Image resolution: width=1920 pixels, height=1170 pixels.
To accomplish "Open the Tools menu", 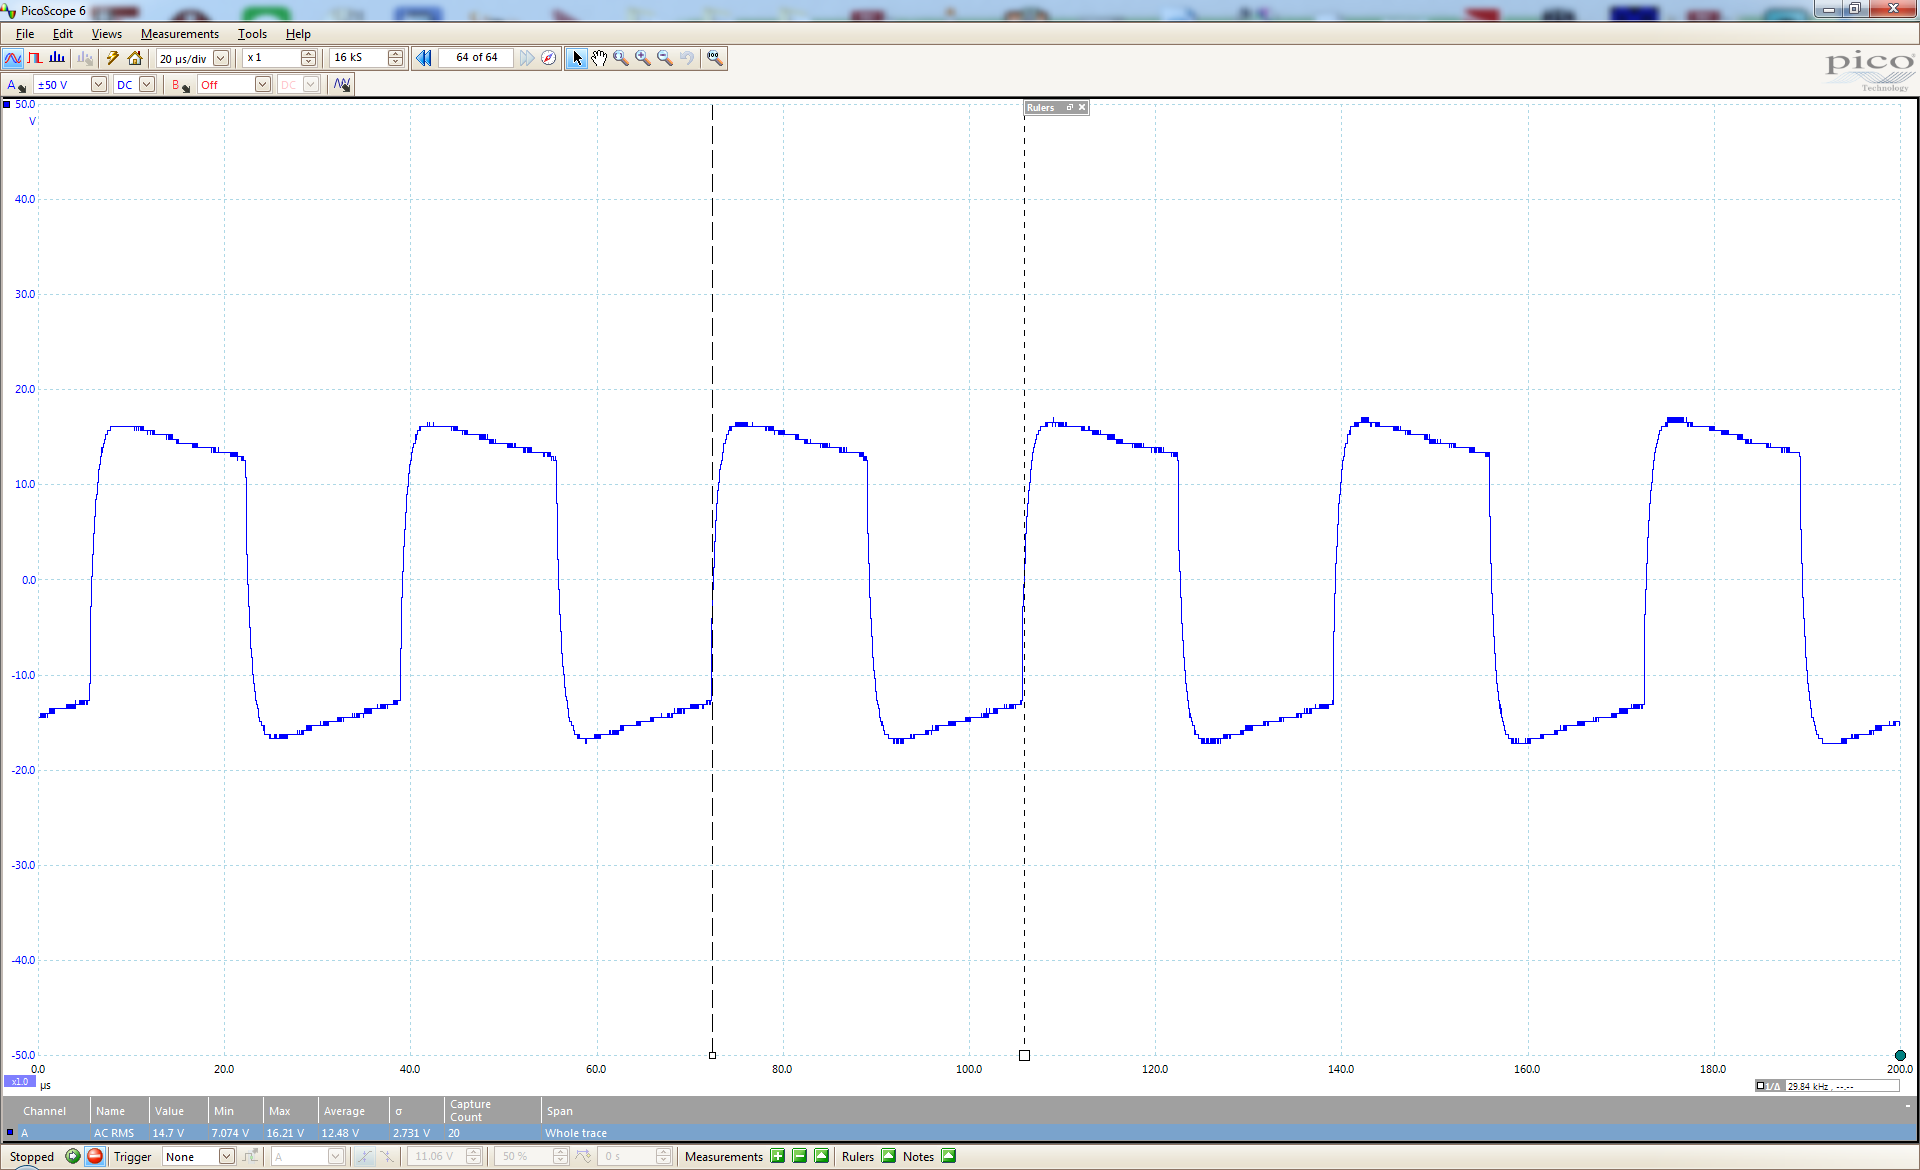I will click(252, 34).
